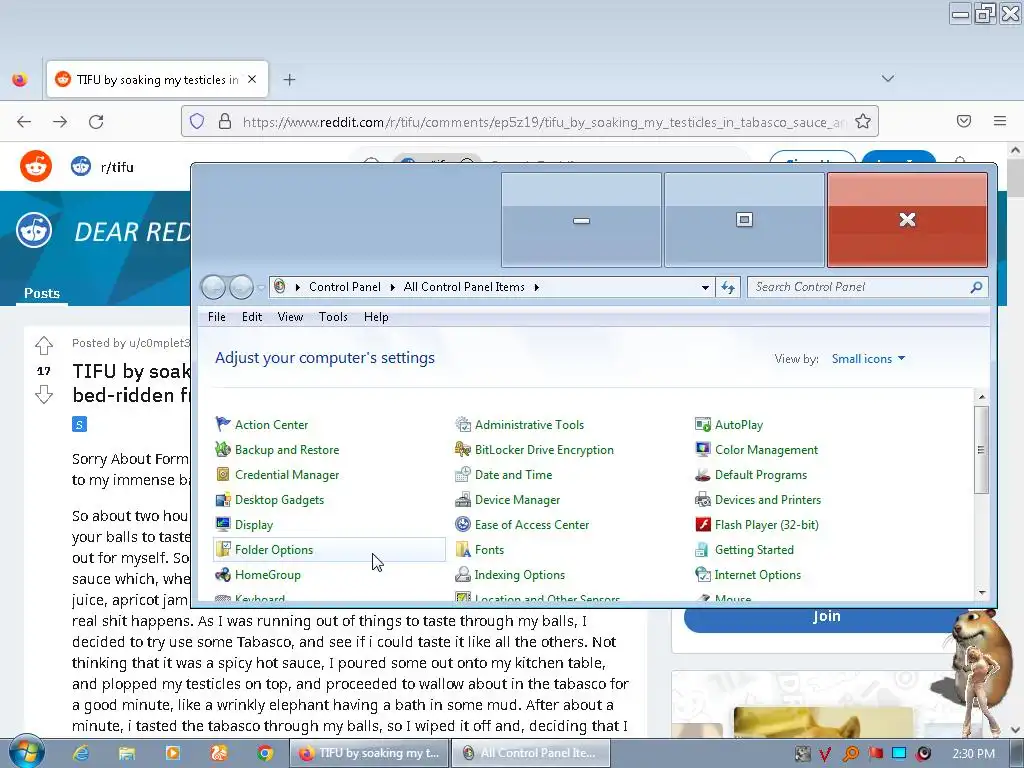Screen dimensions: 1024x768
Task: Launch Google Chrome from taskbar
Action: 264,753
